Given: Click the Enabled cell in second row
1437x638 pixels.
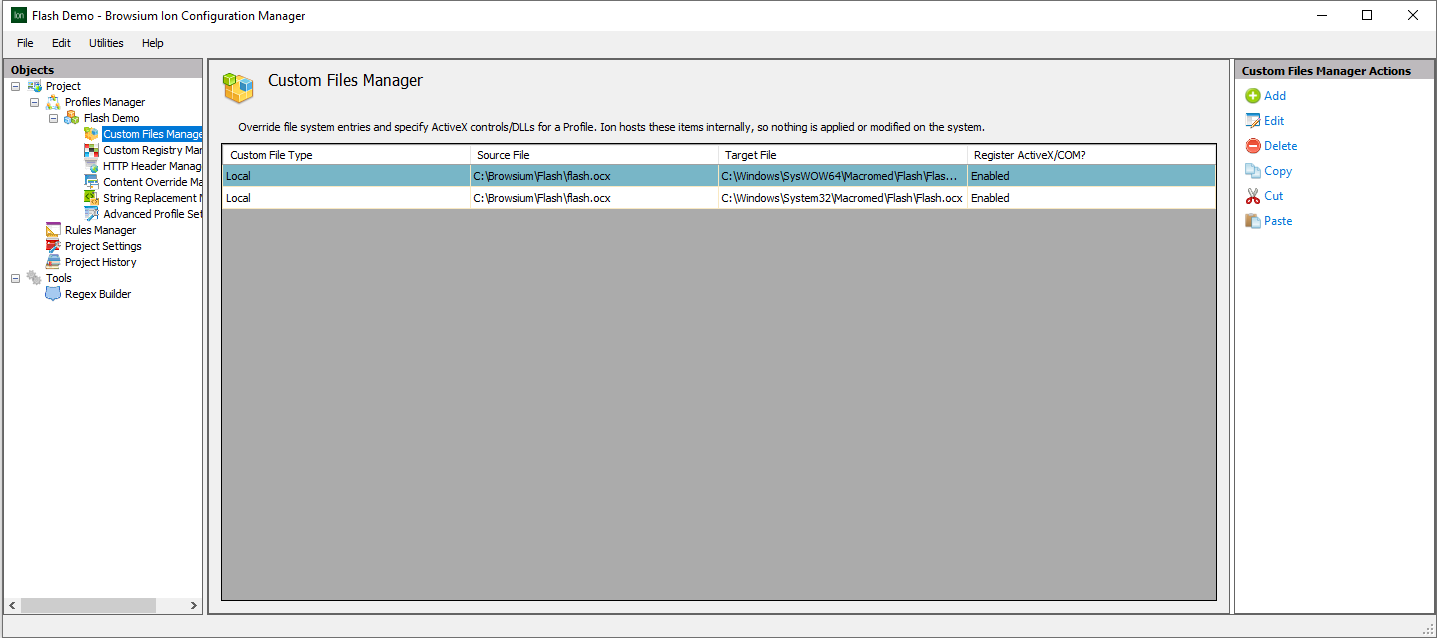Looking at the screenshot, I should tap(1091, 198).
